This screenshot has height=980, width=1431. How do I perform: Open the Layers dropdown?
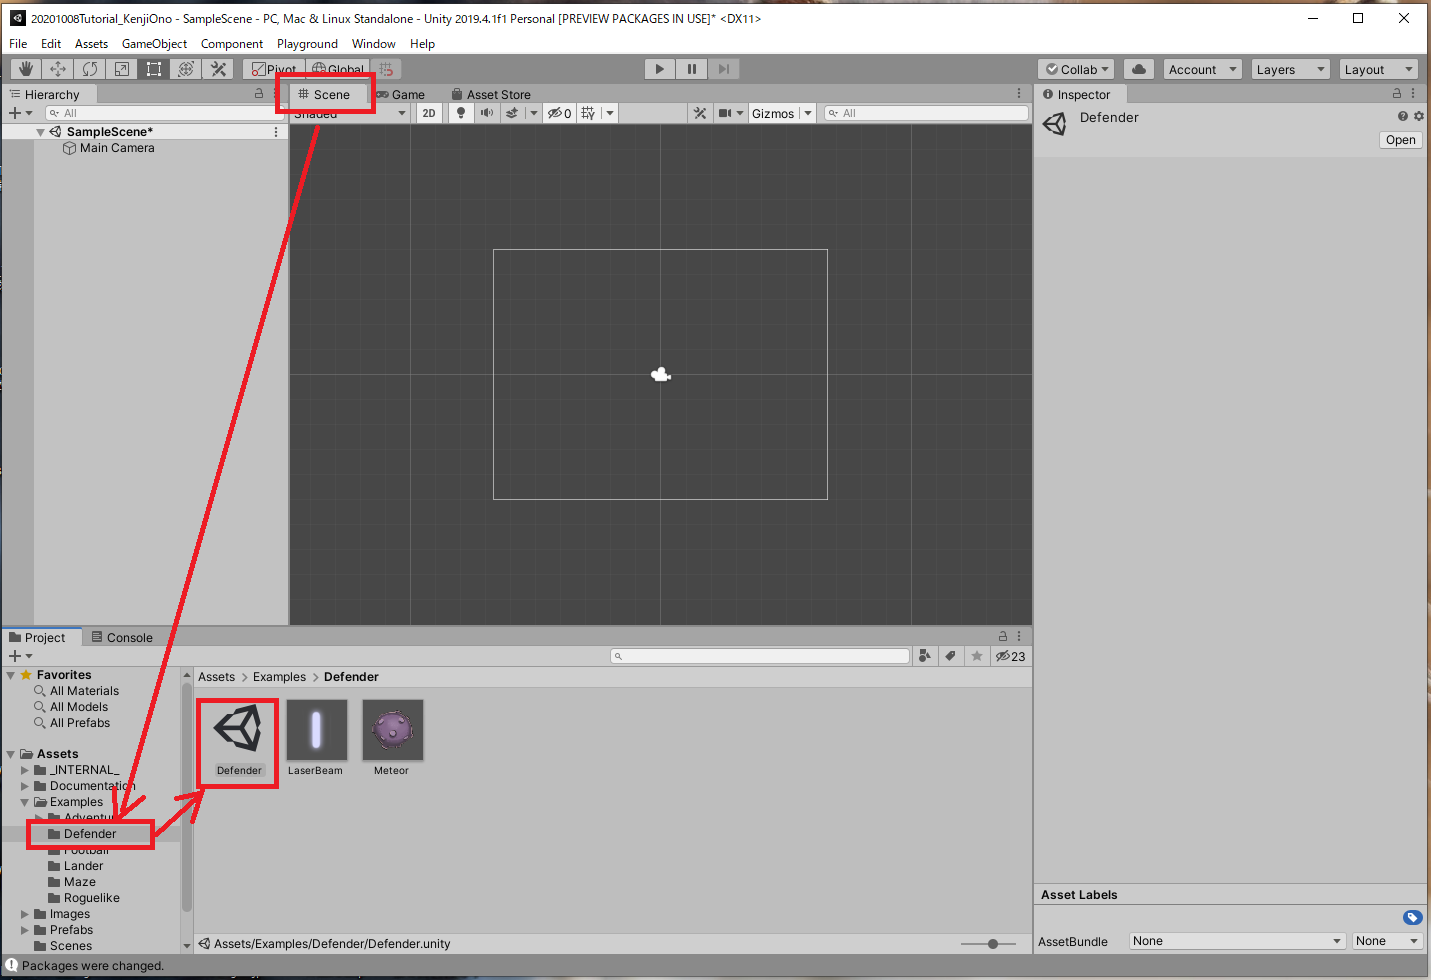[1291, 69]
